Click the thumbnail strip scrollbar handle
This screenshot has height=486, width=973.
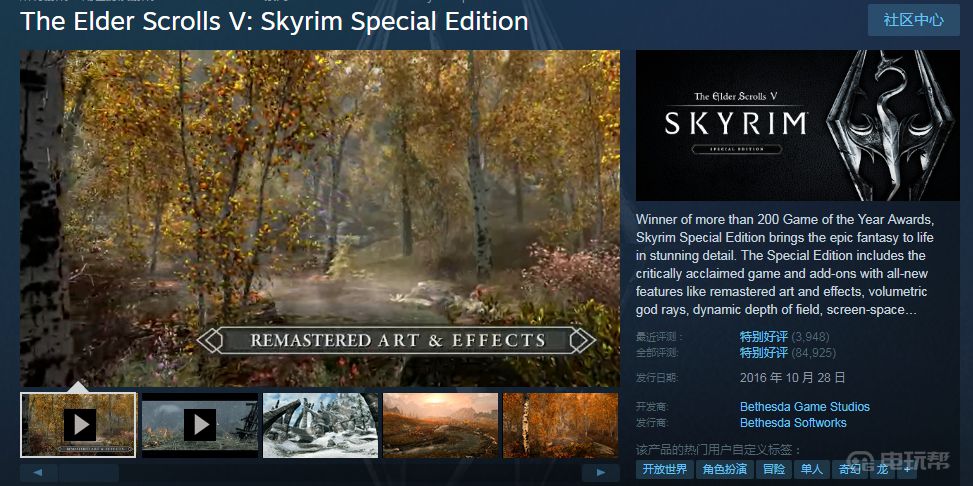pyautogui.click(x=89, y=472)
